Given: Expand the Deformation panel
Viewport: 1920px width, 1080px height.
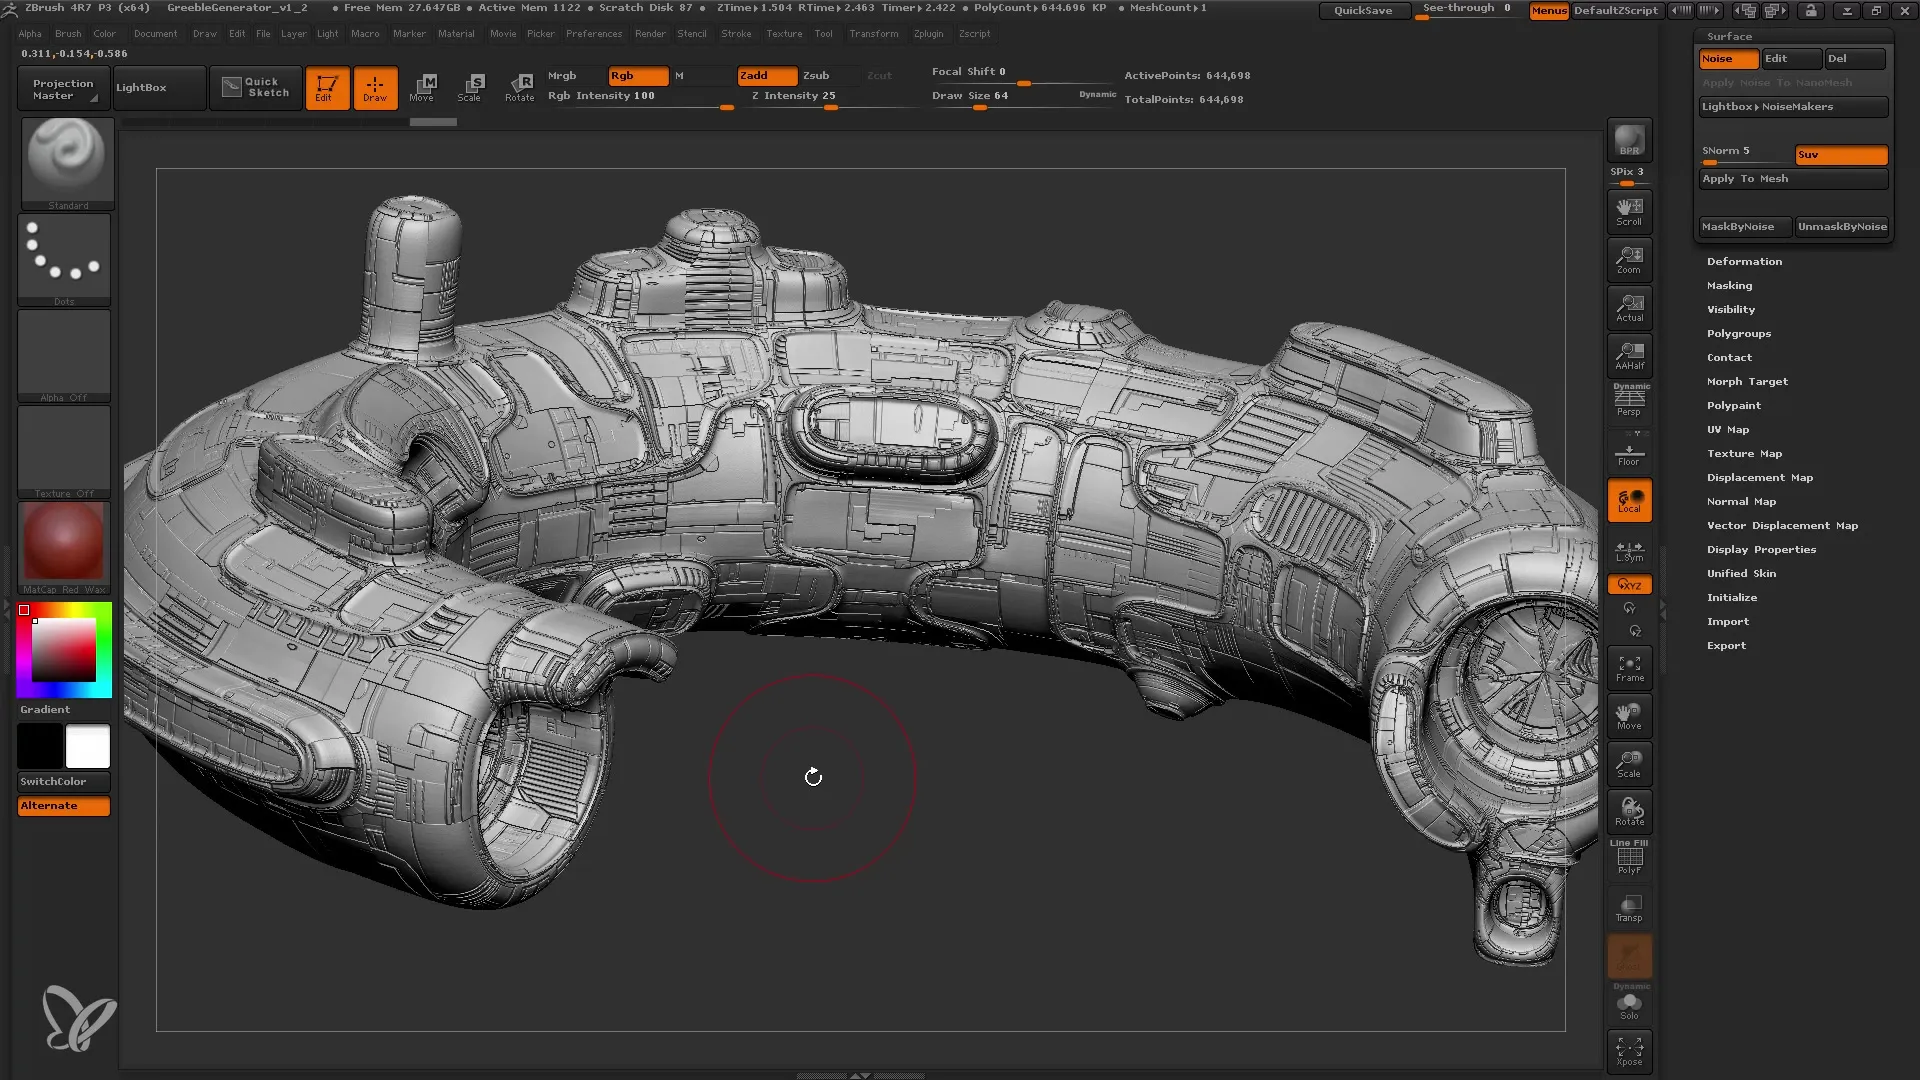Looking at the screenshot, I should [x=1743, y=261].
